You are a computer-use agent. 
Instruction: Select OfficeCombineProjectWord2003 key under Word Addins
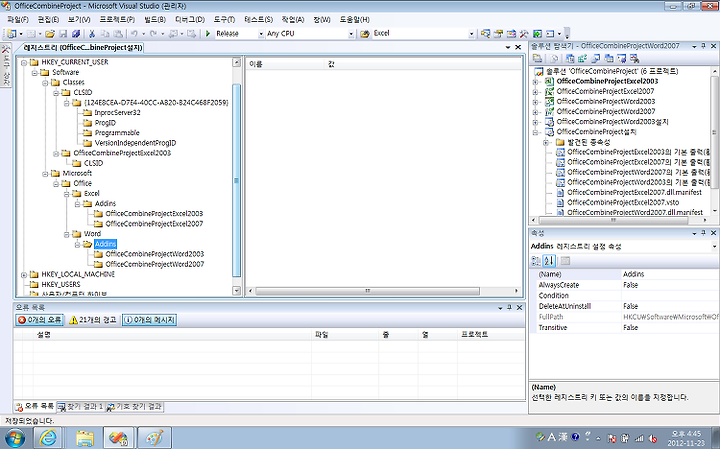(x=155, y=254)
